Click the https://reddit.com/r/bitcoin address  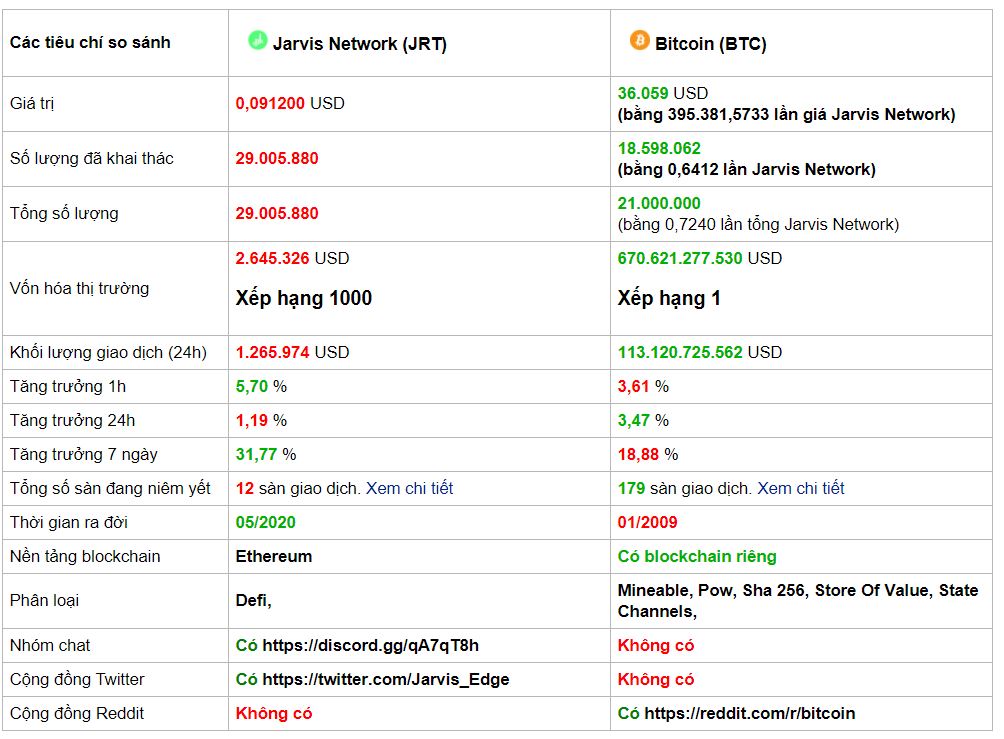coord(750,713)
